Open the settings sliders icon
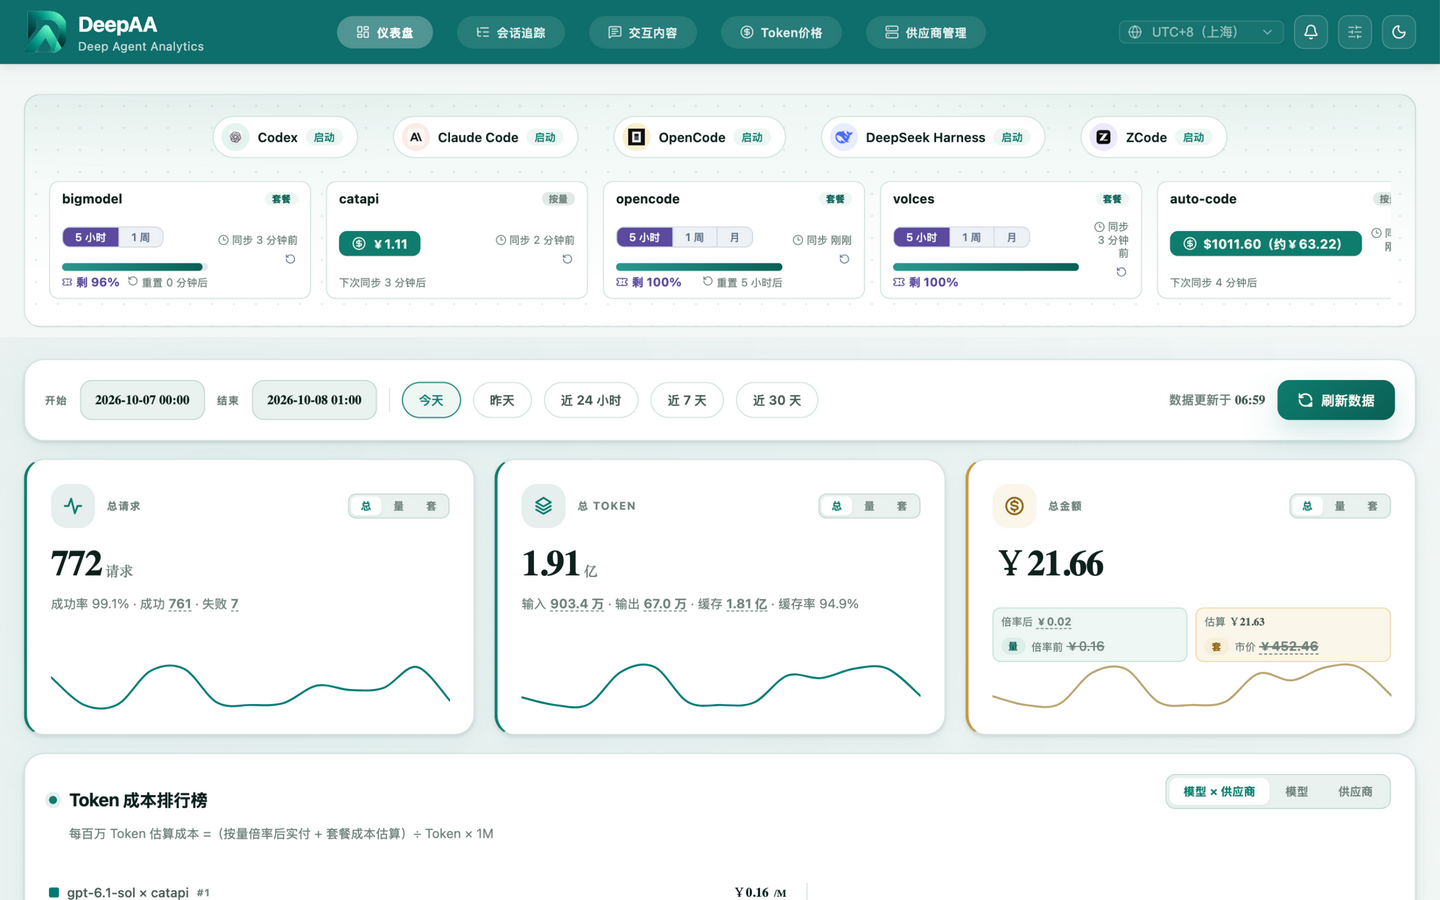 click(x=1355, y=32)
